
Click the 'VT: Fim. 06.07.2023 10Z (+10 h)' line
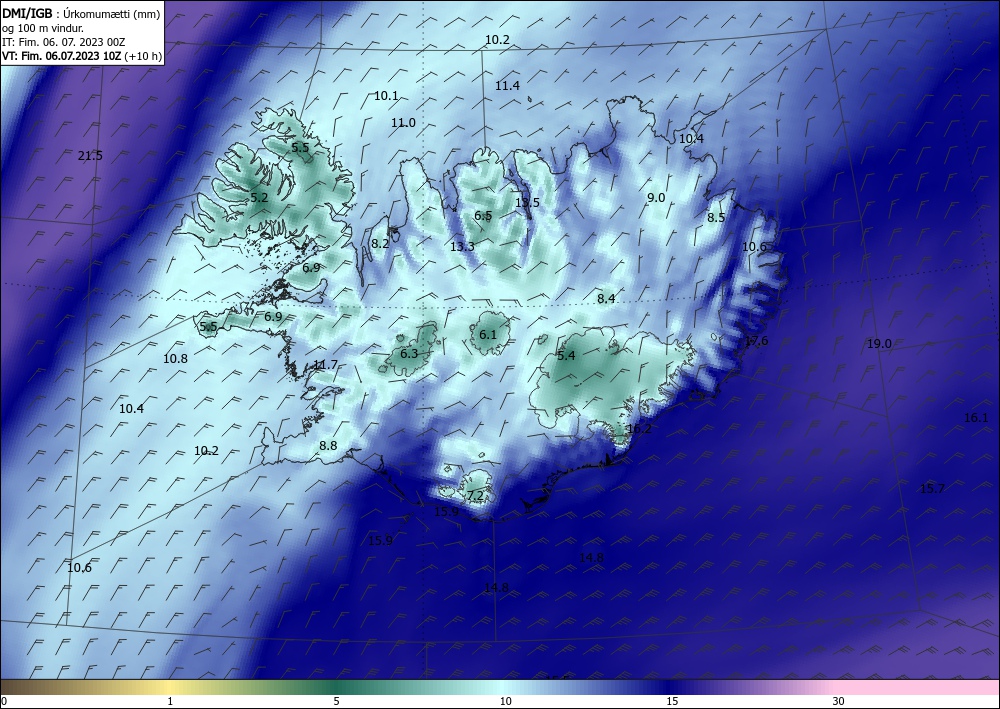pos(82,56)
